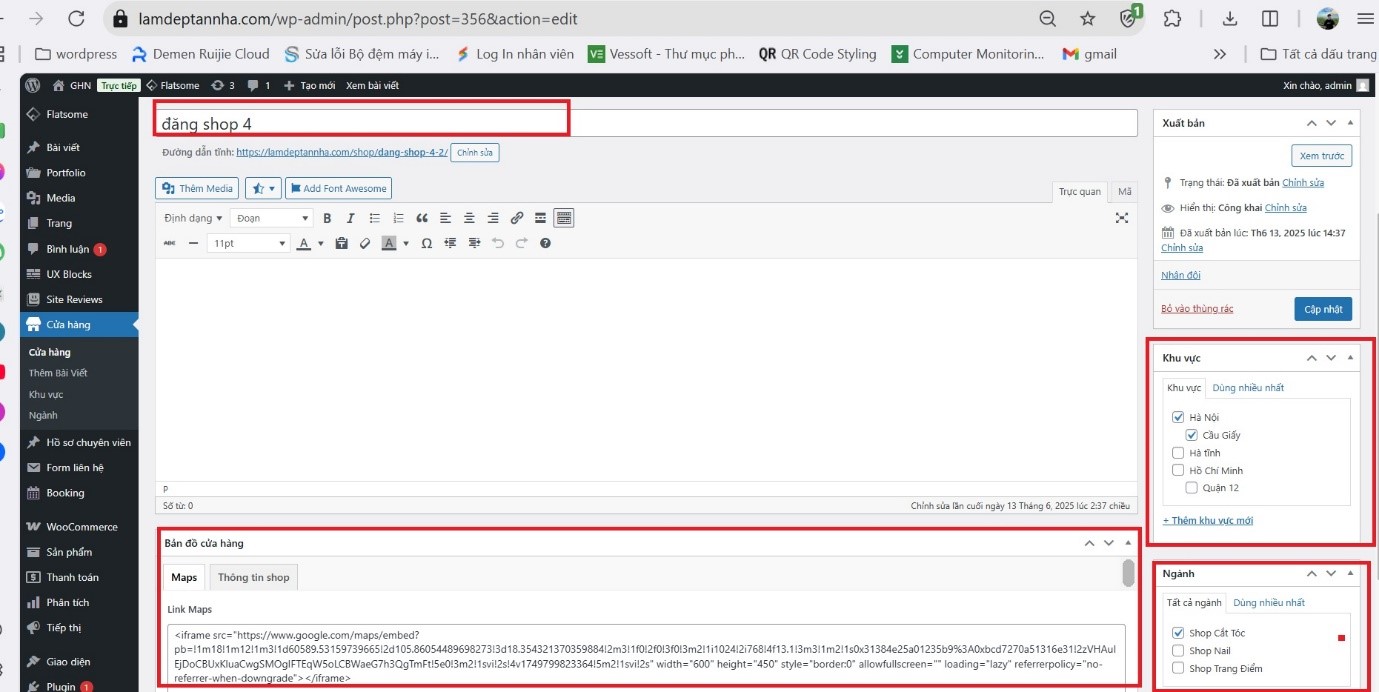Increase paragraph indent
The width and height of the screenshot is (1379, 692).
[x=474, y=243]
